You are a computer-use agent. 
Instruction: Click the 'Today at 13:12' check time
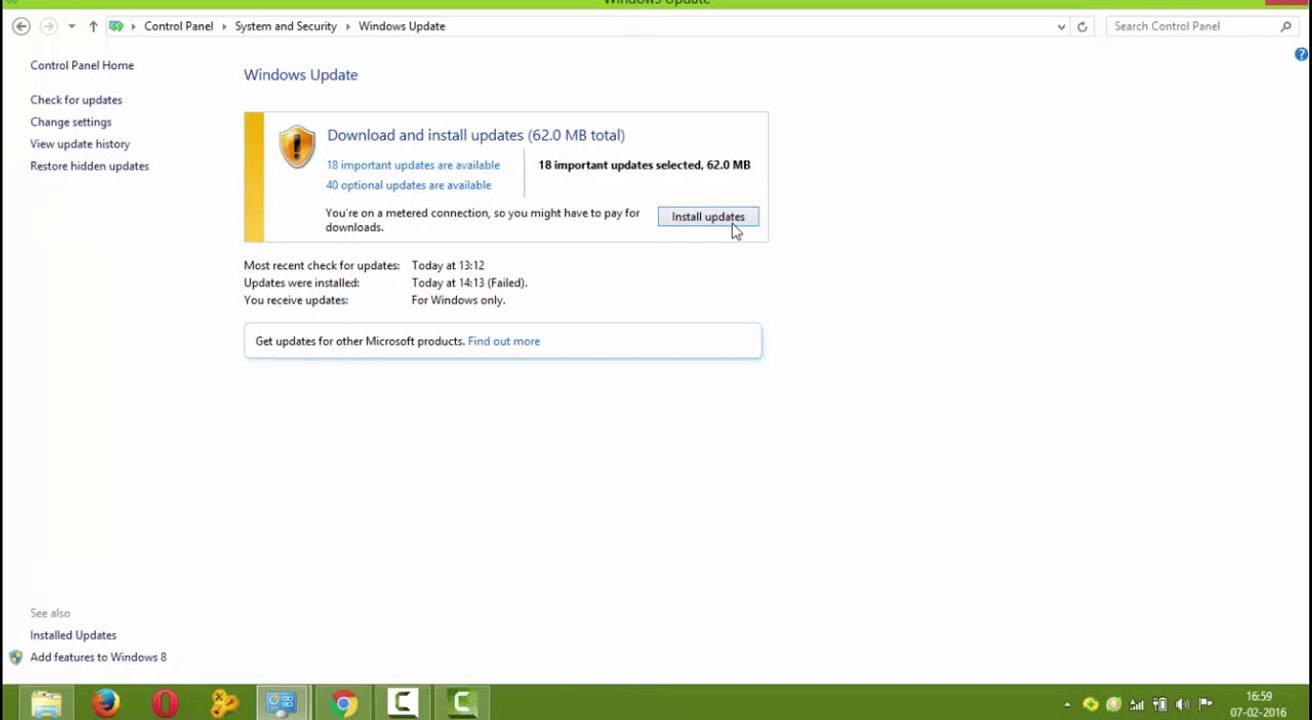point(448,266)
